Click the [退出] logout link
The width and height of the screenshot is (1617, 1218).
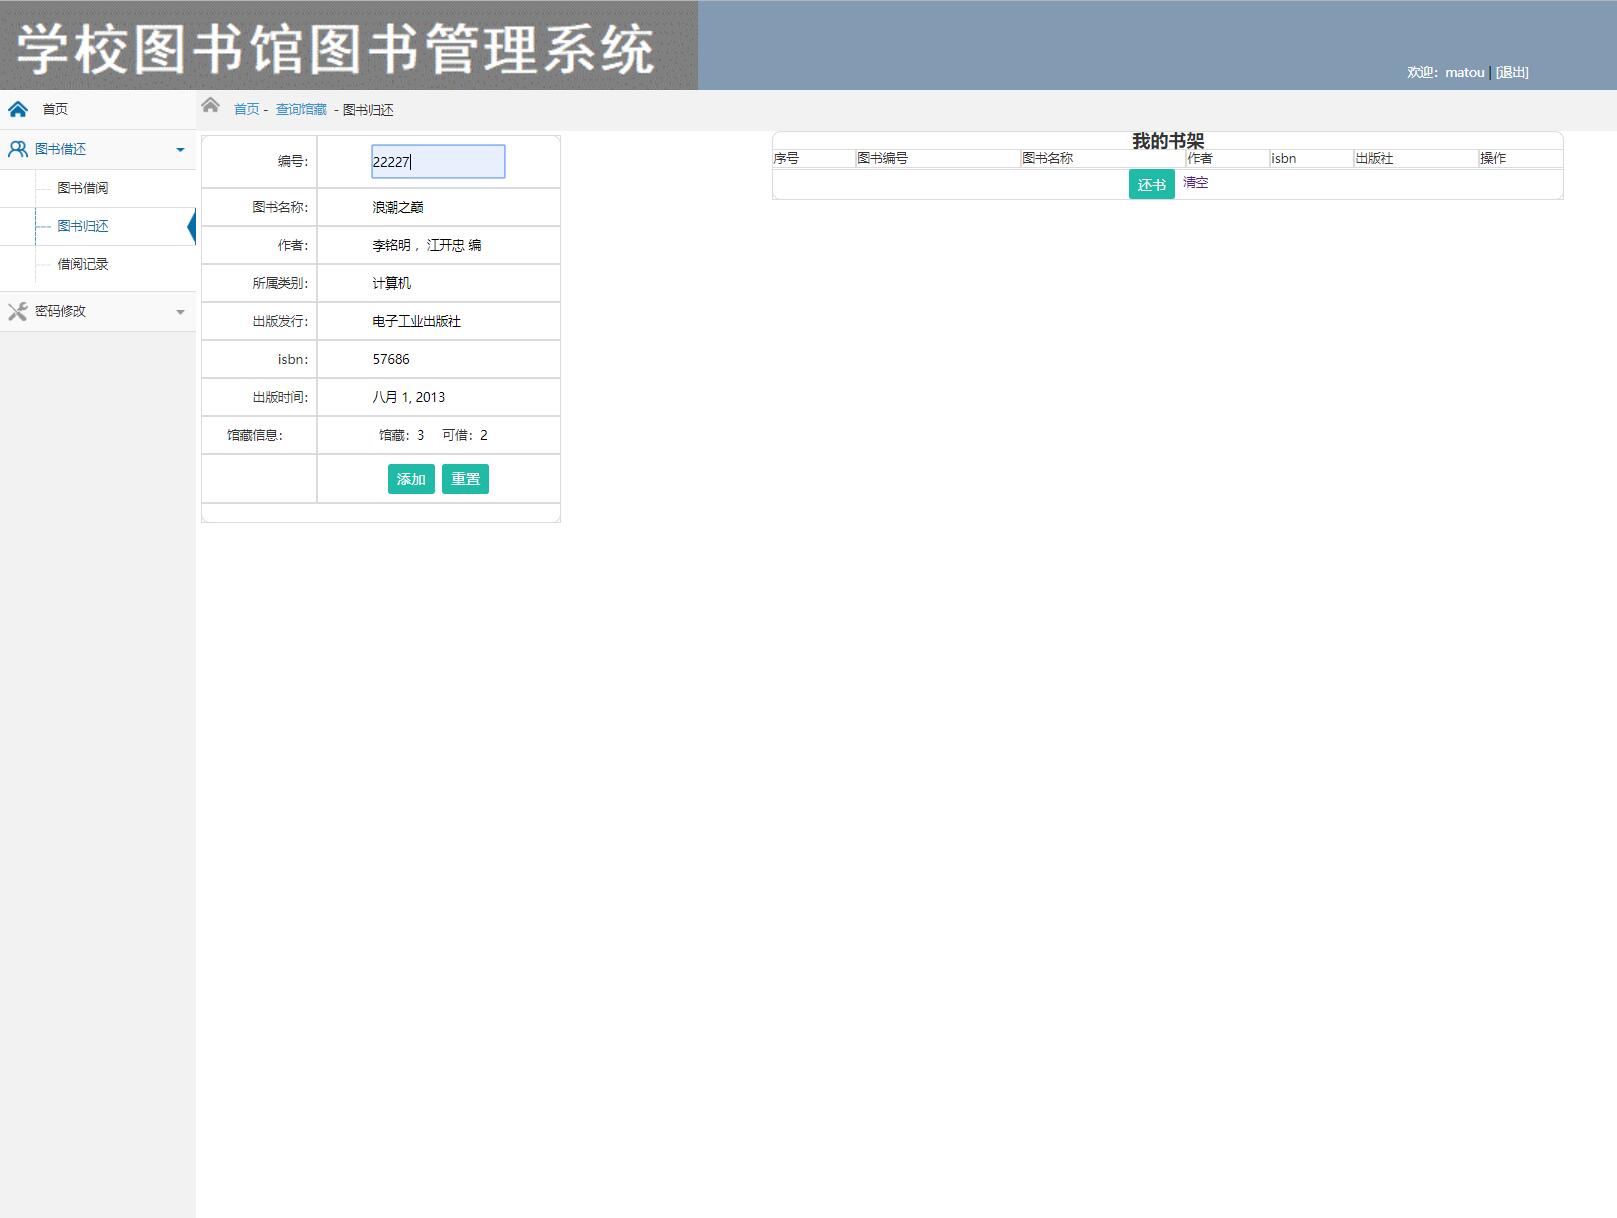[x=1510, y=72]
